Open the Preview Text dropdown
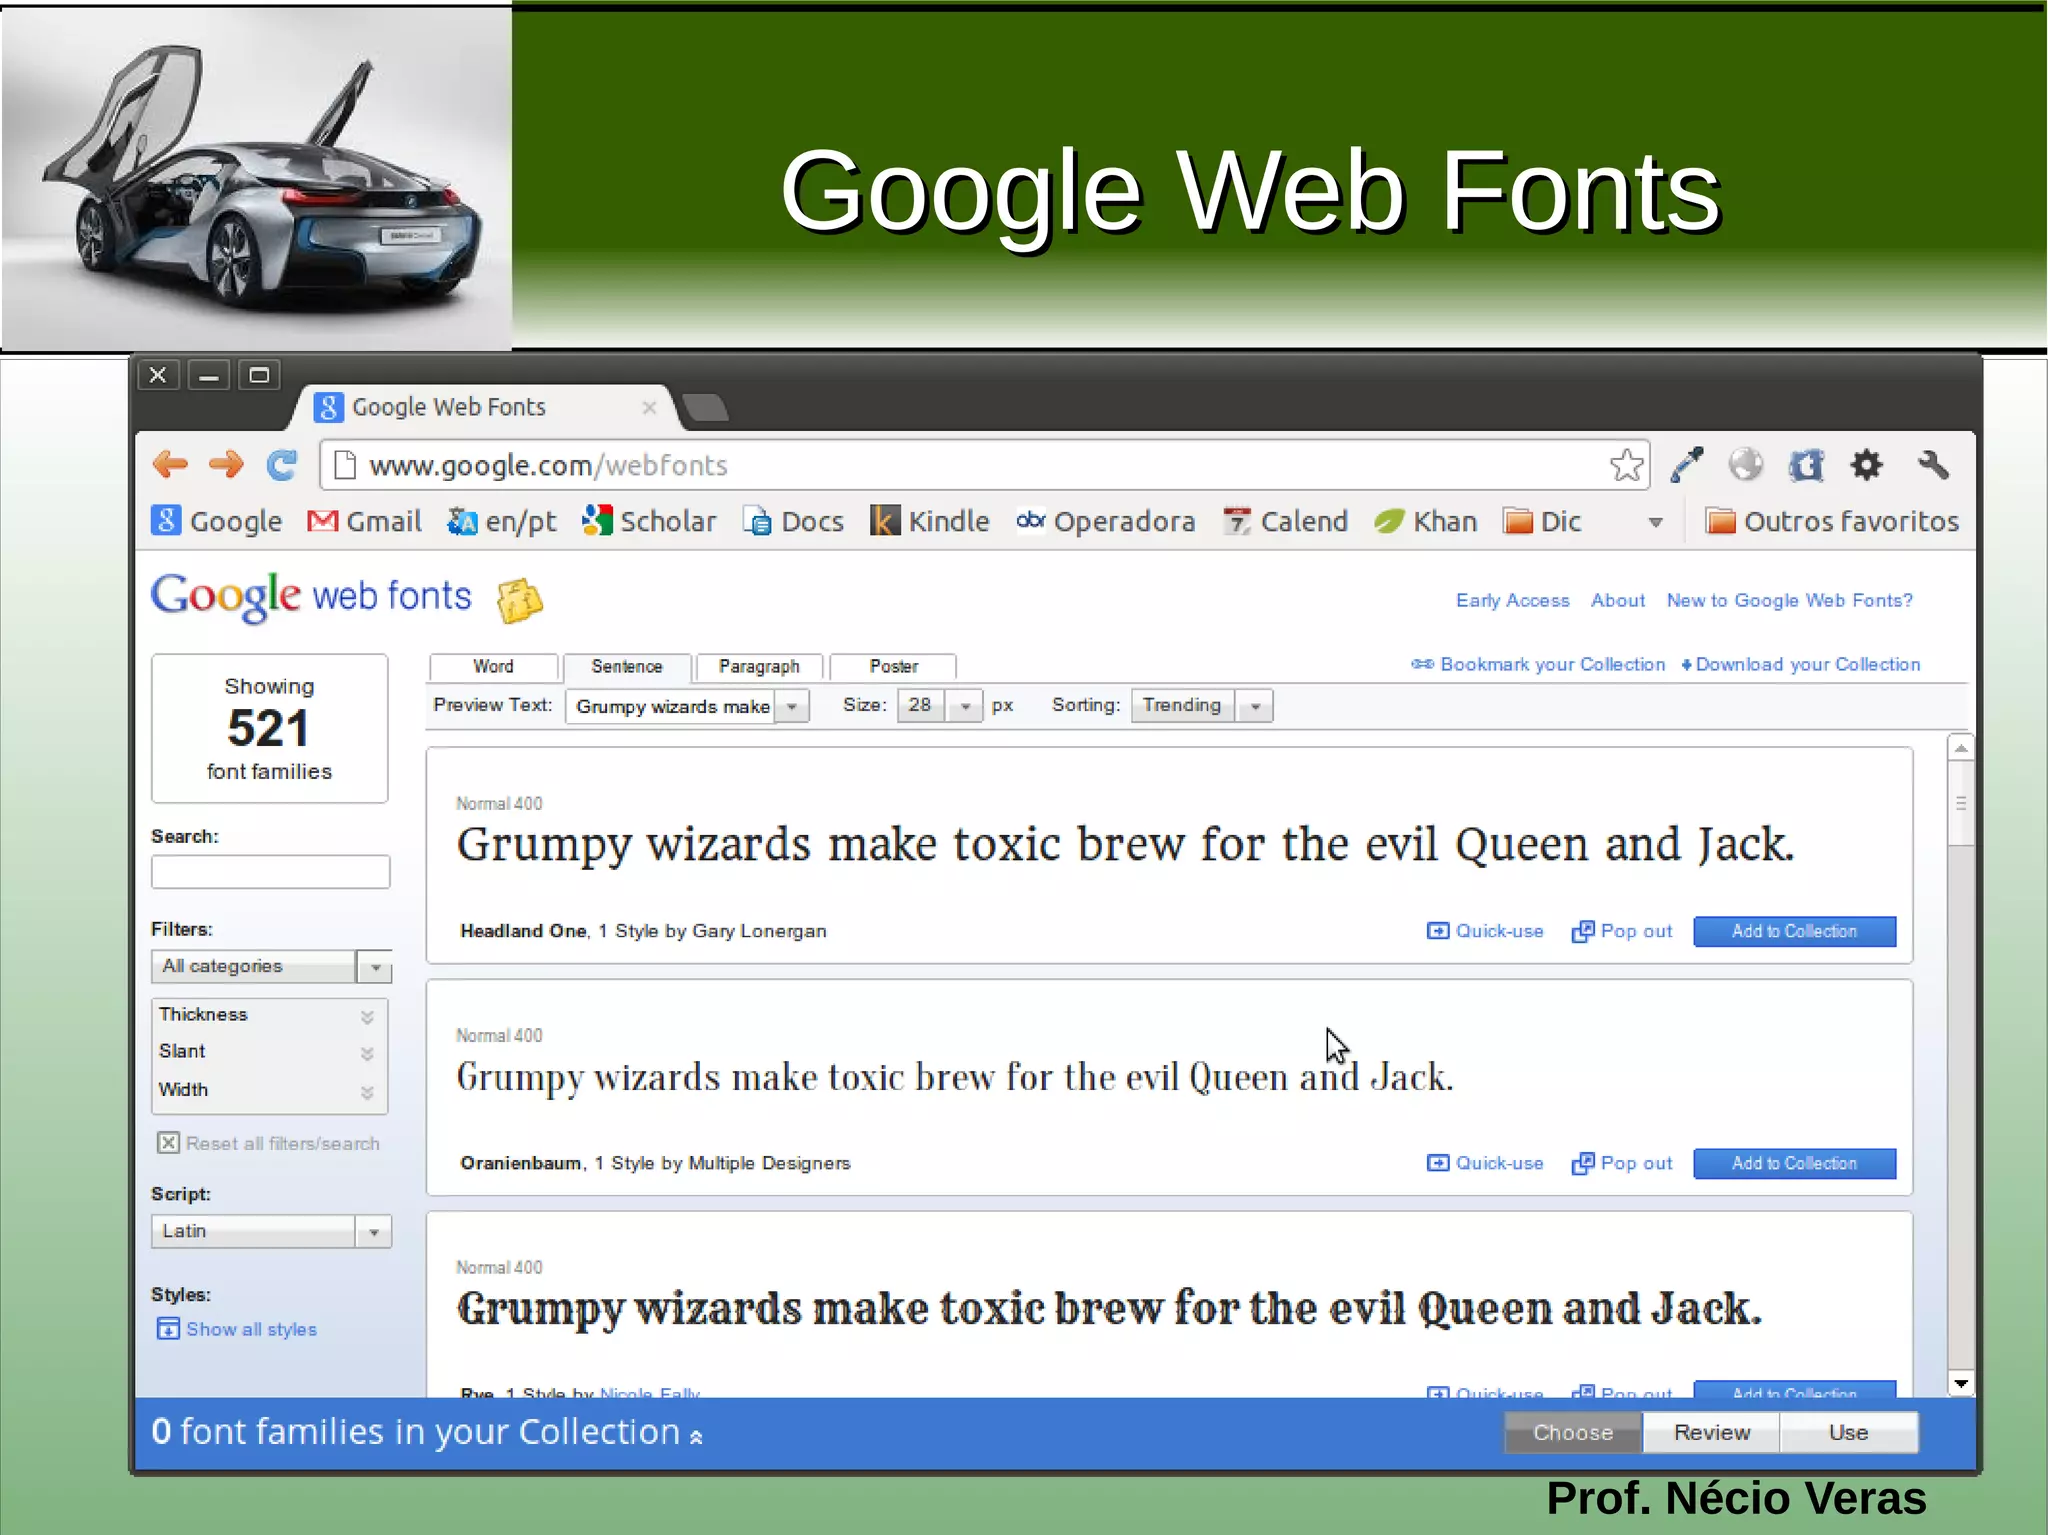 [x=792, y=706]
